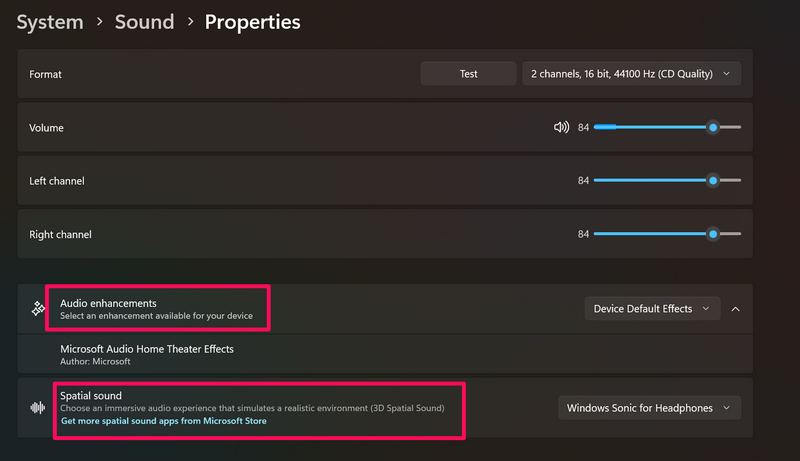Click the Right channel slider handle
The width and height of the screenshot is (800, 461).
coord(713,234)
